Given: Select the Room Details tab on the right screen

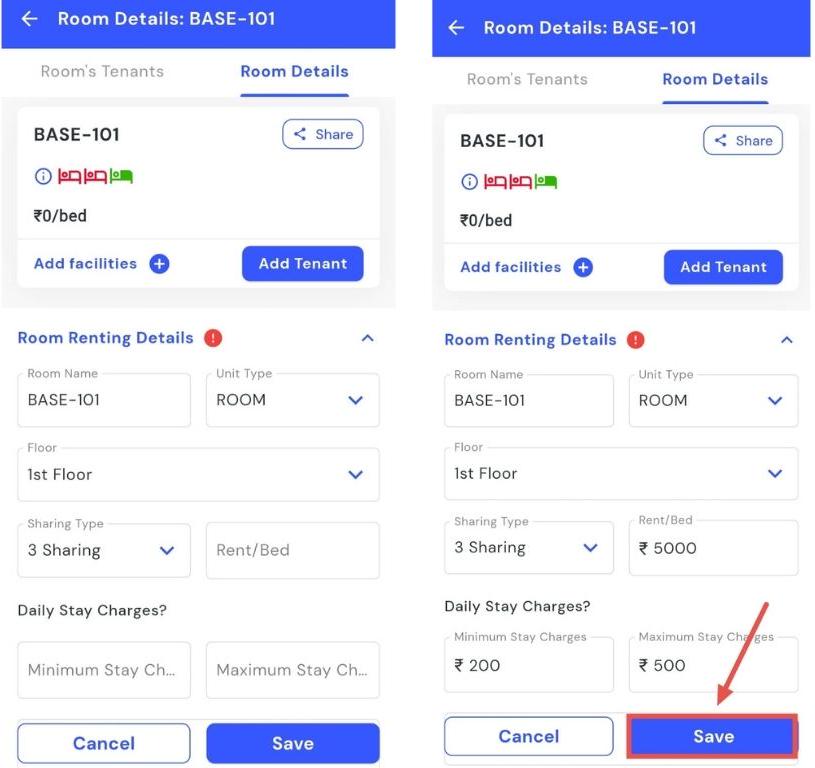Looking at the screenshot, I should click(715, 80).
